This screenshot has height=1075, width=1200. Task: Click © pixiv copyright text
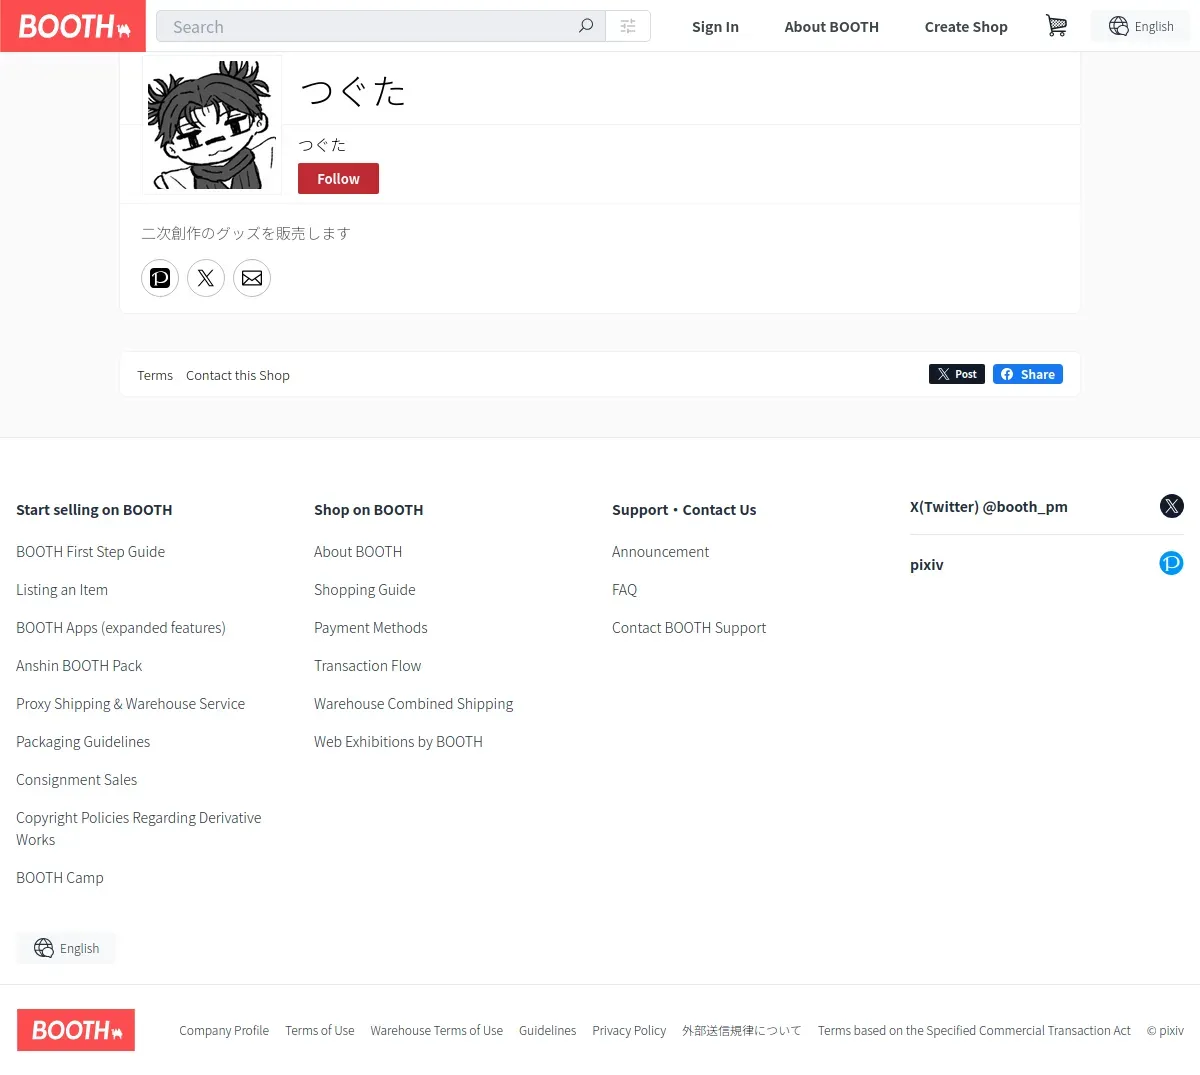(1165, 1031)
